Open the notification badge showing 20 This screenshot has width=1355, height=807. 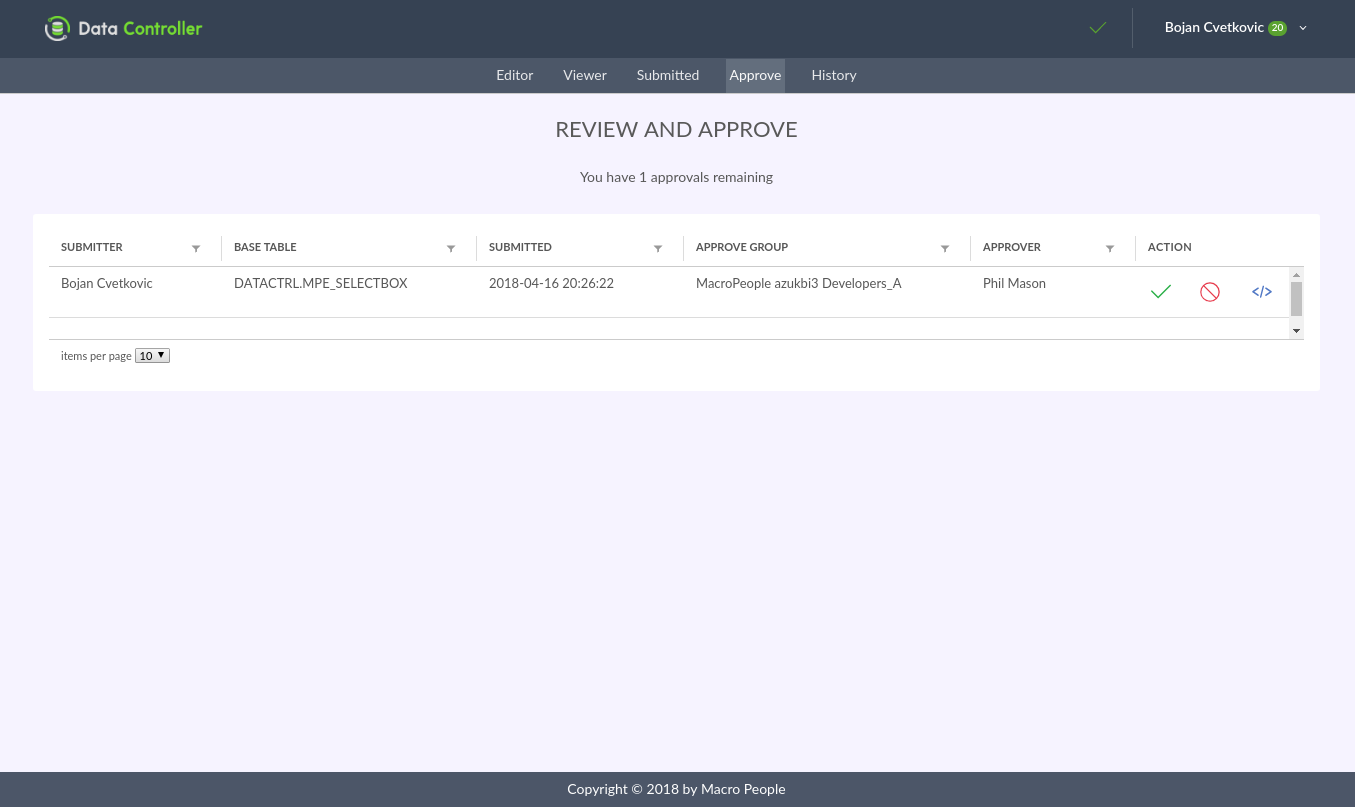(x=1277, y=28)
